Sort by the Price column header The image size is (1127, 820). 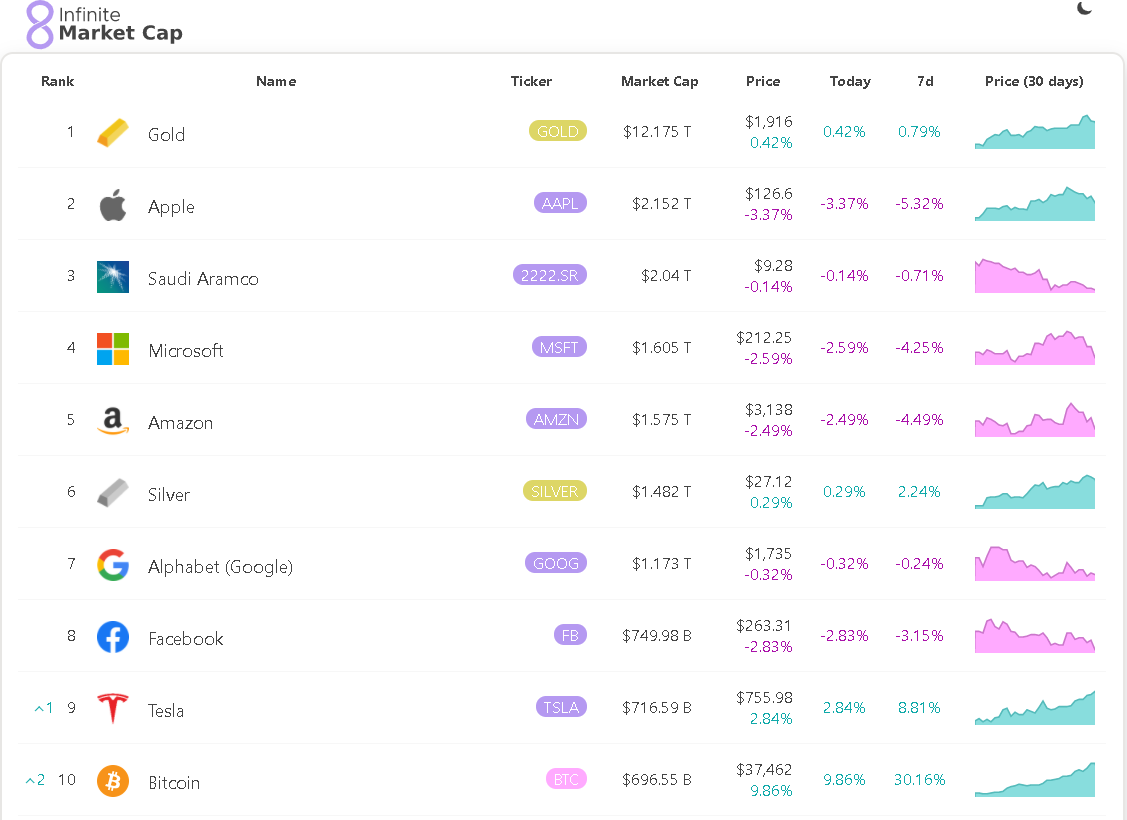[763, 81]
